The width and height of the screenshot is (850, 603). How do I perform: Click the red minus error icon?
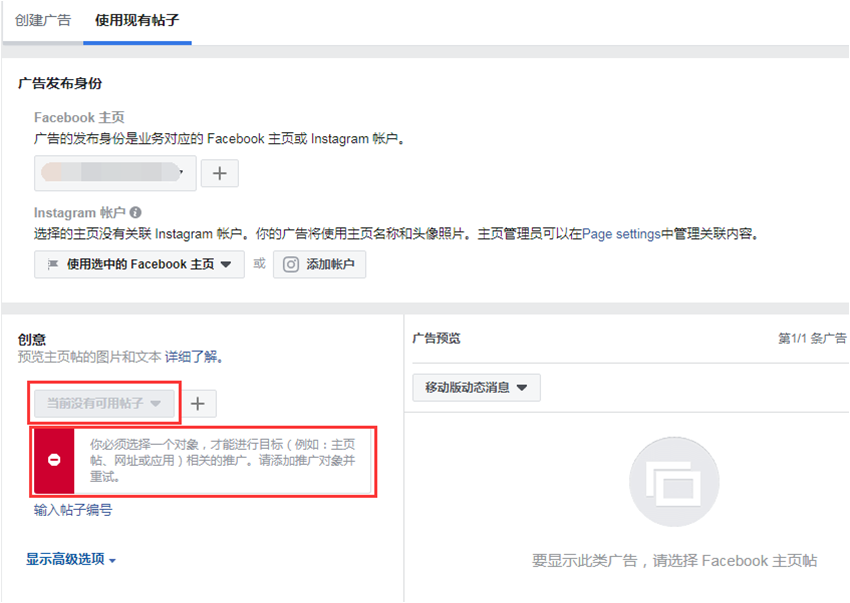(54, 460)
